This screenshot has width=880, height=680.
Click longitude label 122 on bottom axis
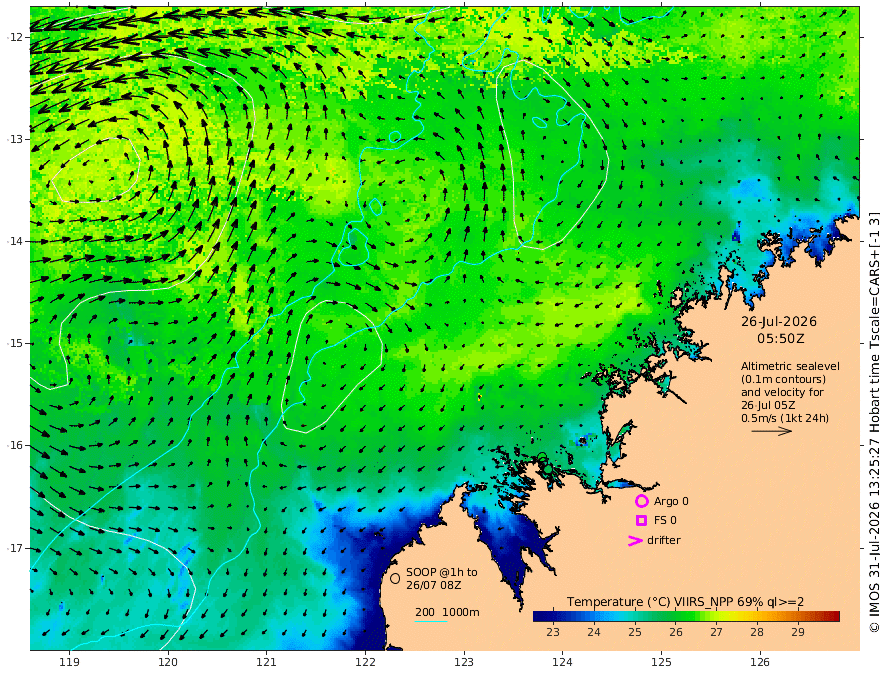pyautogui.click(x=365, y=663)
